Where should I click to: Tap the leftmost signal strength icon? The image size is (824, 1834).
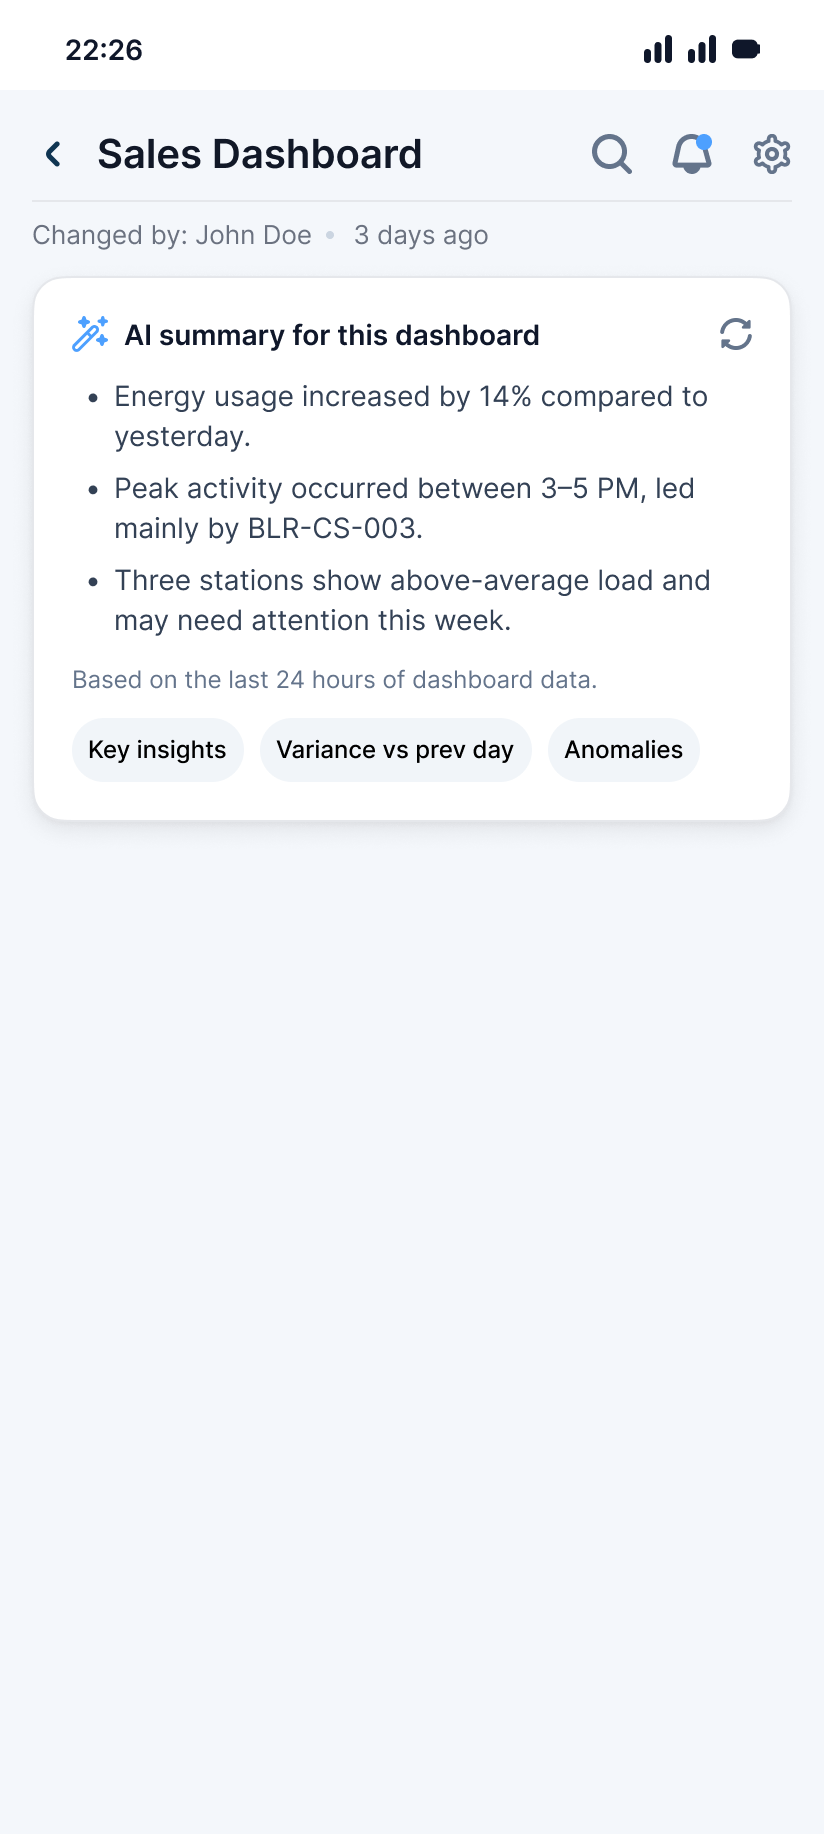[658, 49]
